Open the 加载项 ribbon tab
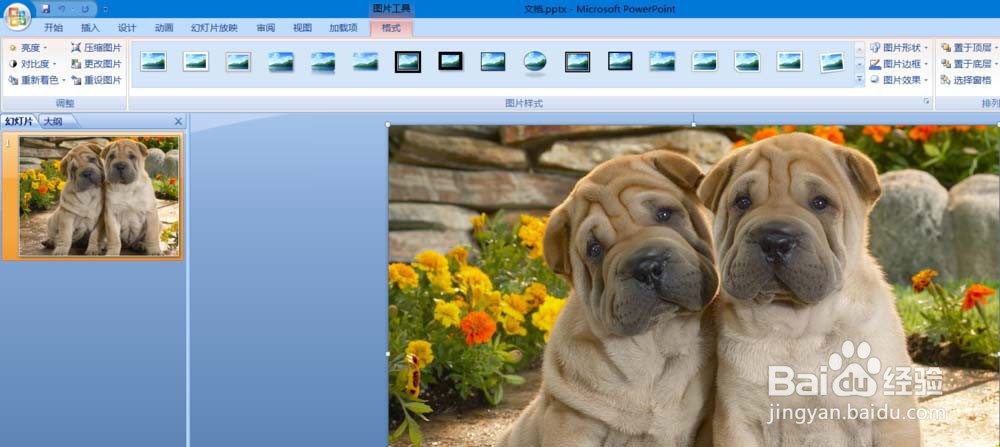Image resolution: width=1000 pixels, height=447 pixels. pos(343,27)
